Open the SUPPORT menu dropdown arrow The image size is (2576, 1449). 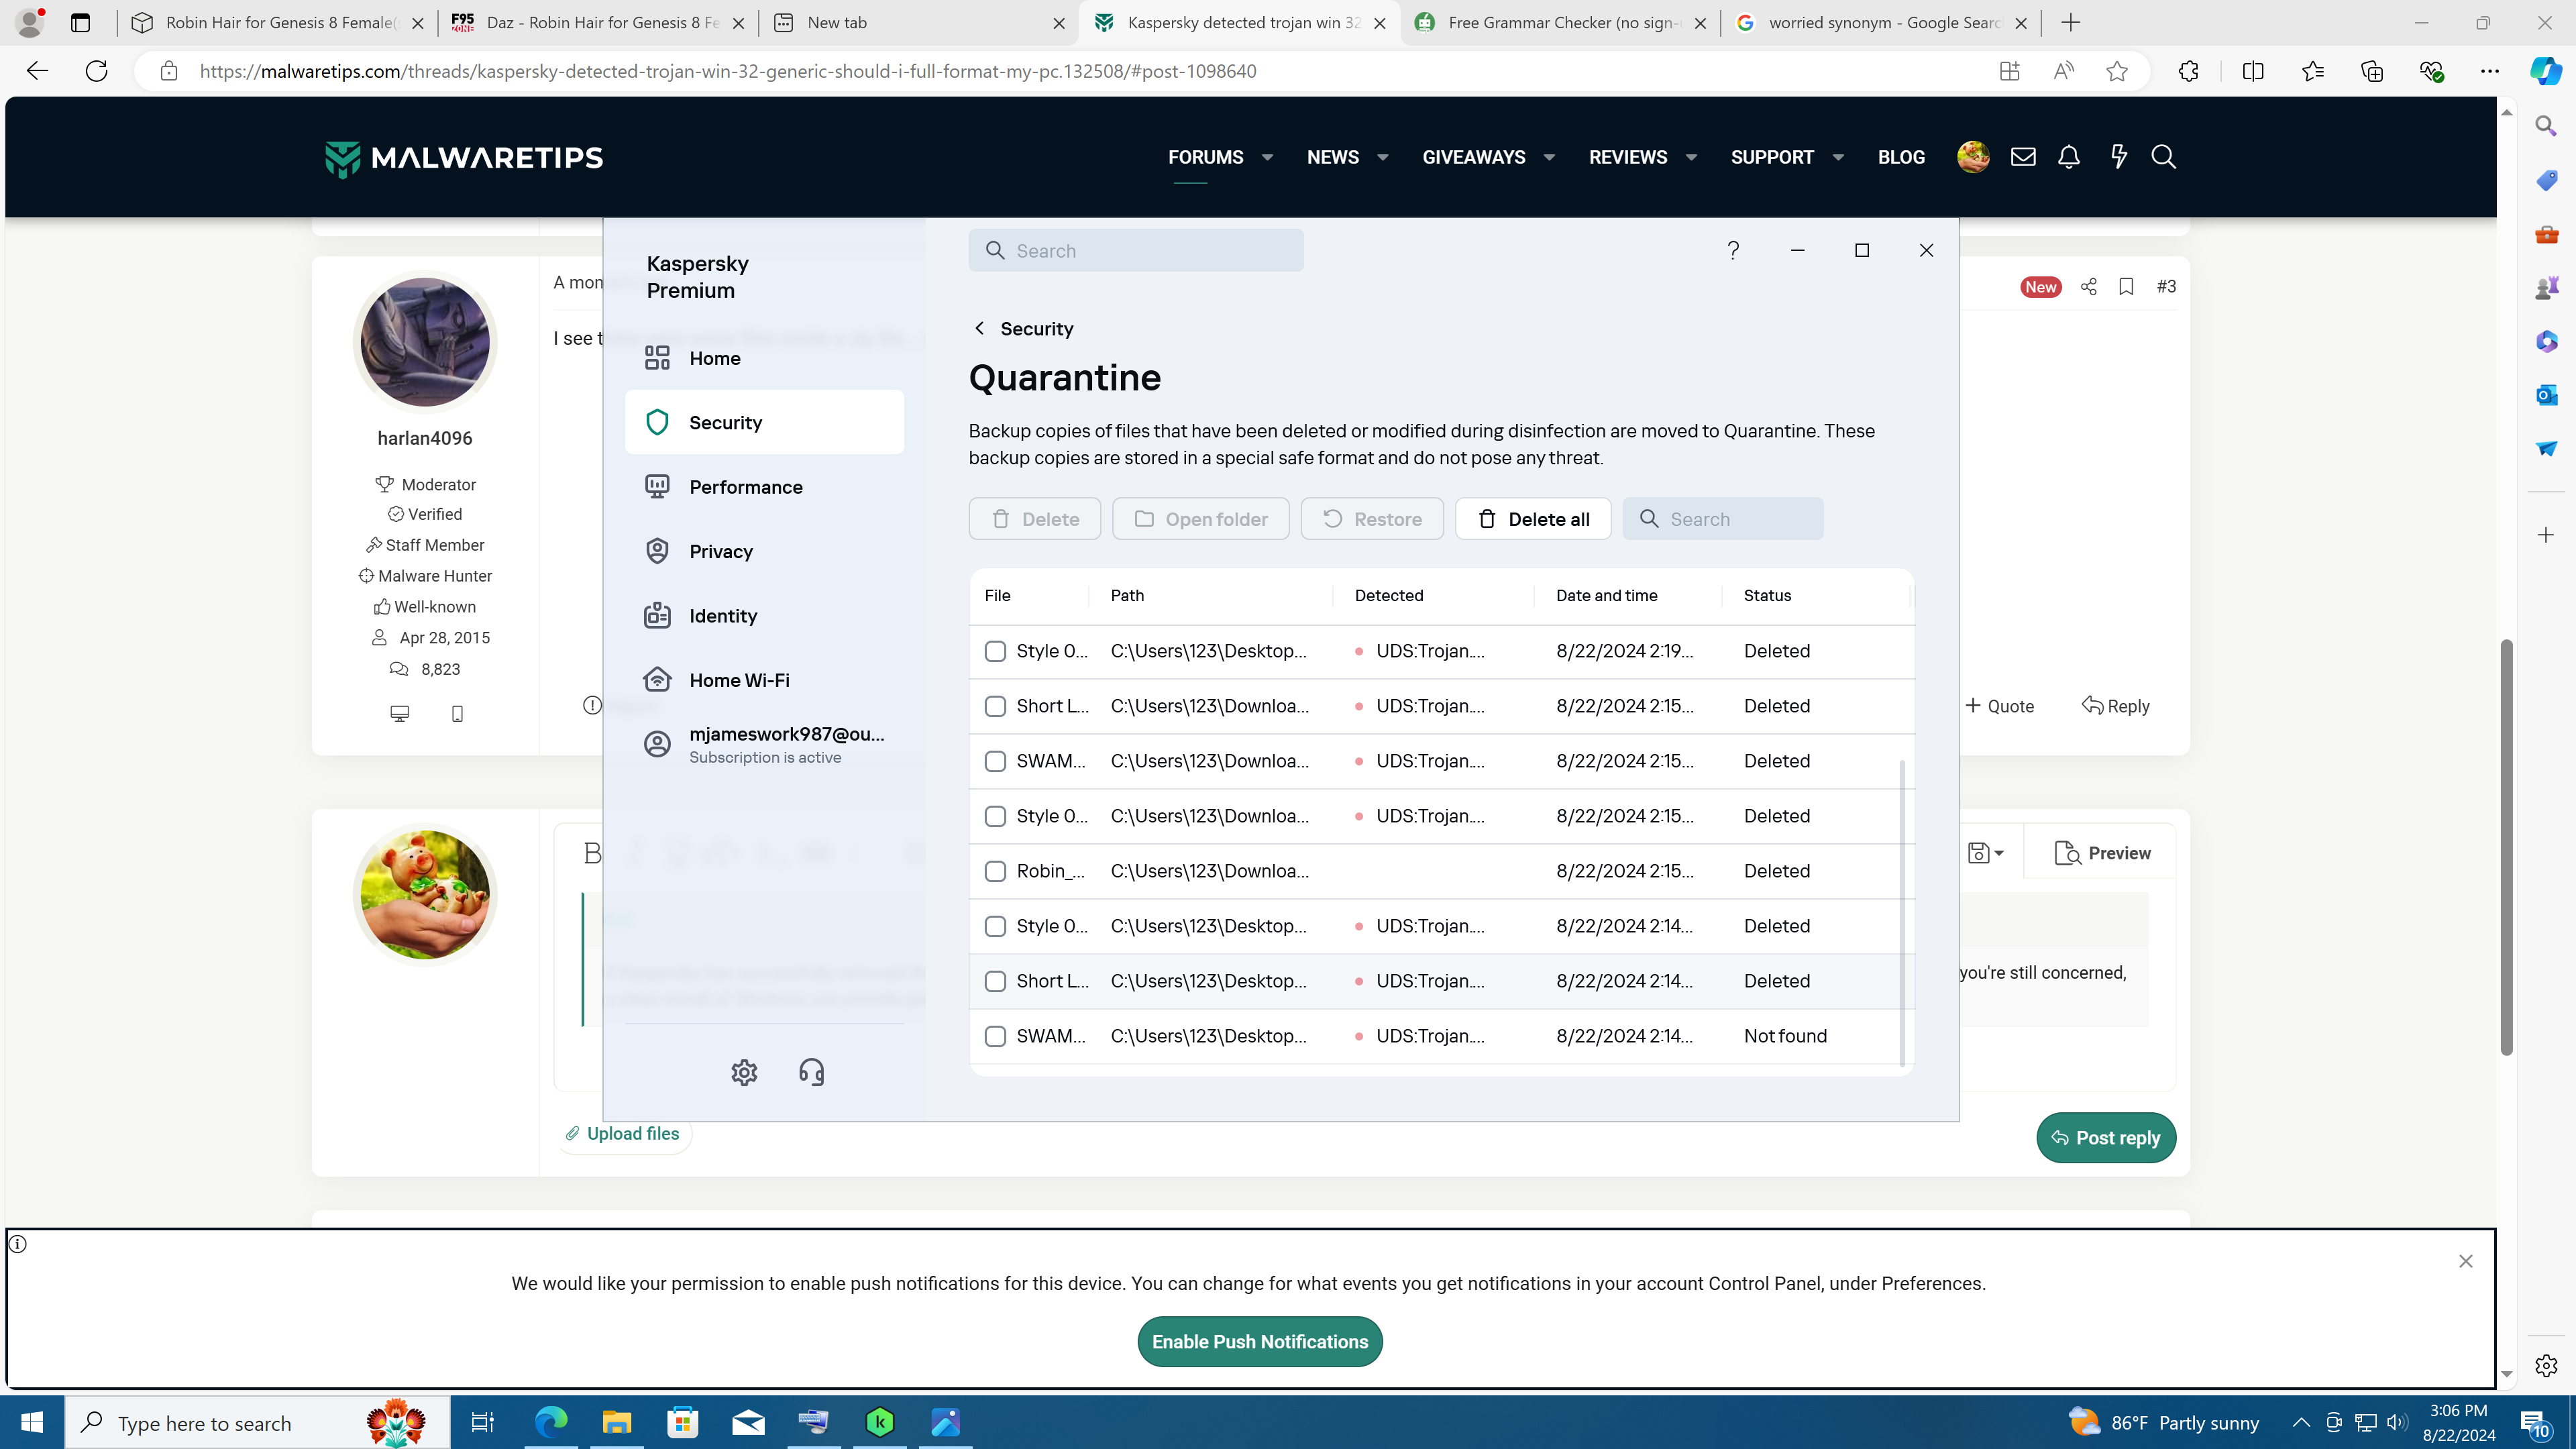point(1838,157)
